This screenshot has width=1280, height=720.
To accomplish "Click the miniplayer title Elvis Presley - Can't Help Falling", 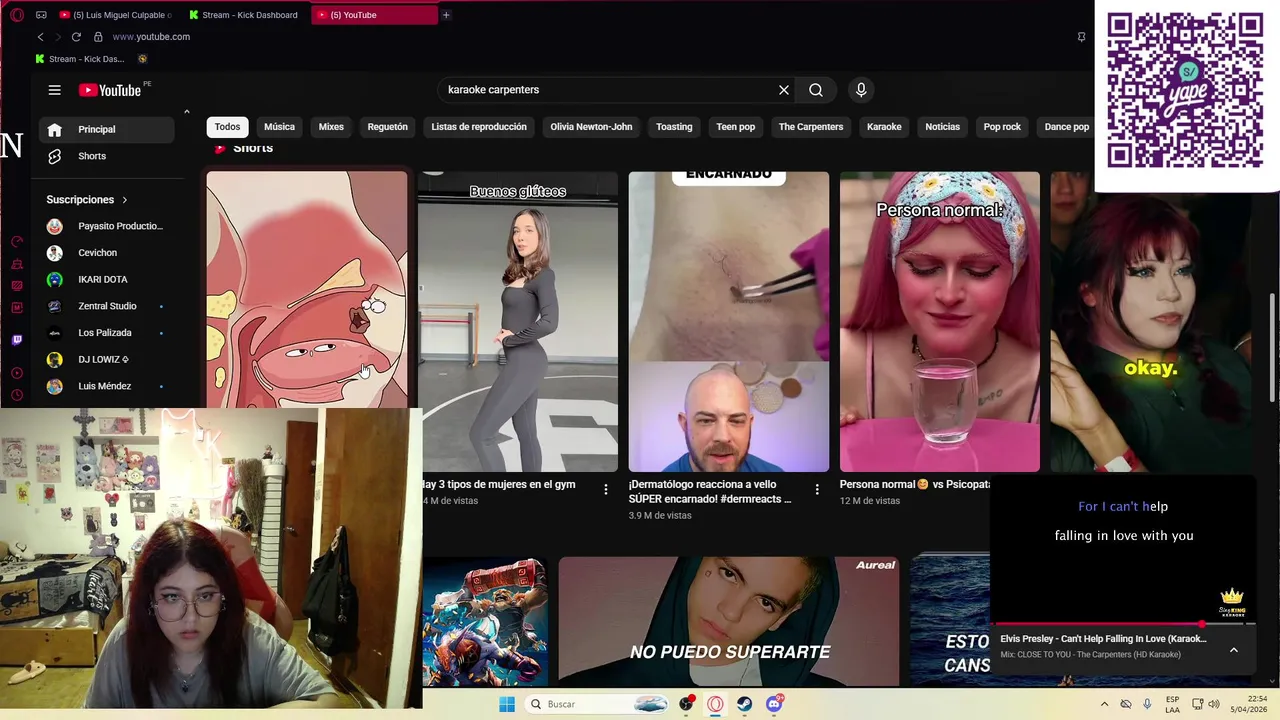I will 1103,639.
